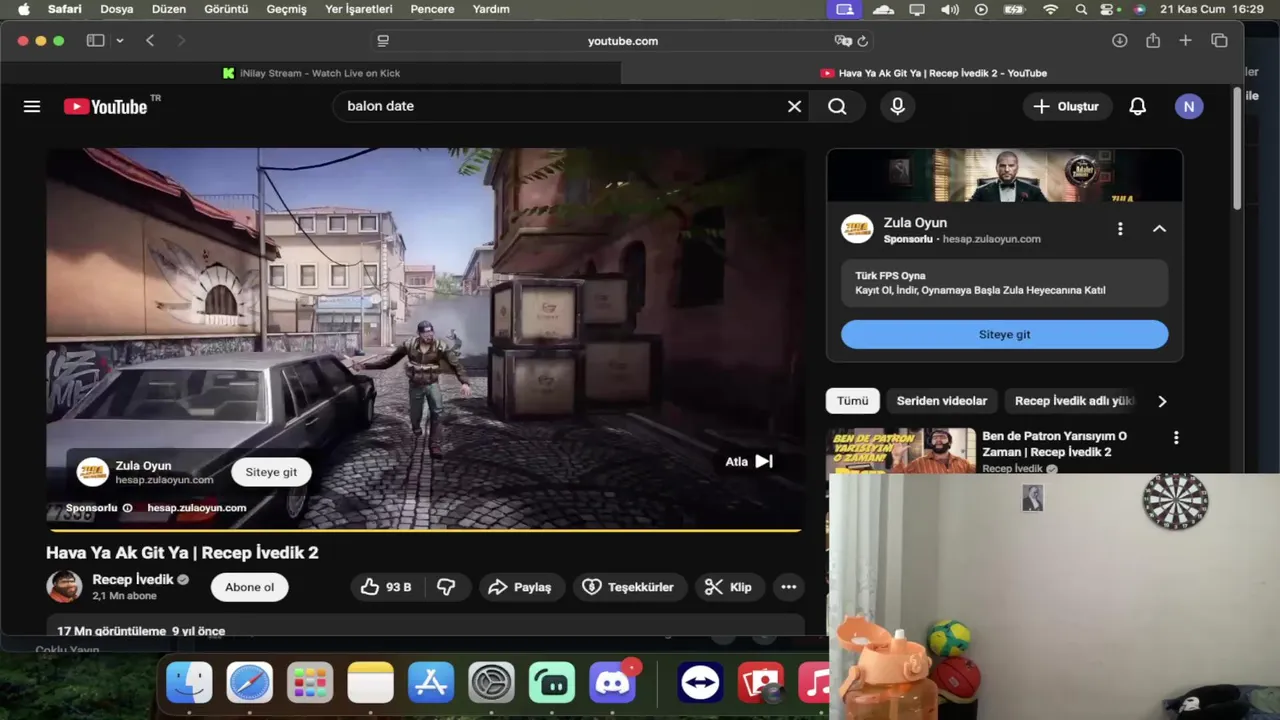Viewport: 1280px width, 720px height.
Task: Open System Settings from the Dock
Action: (491, 683)
